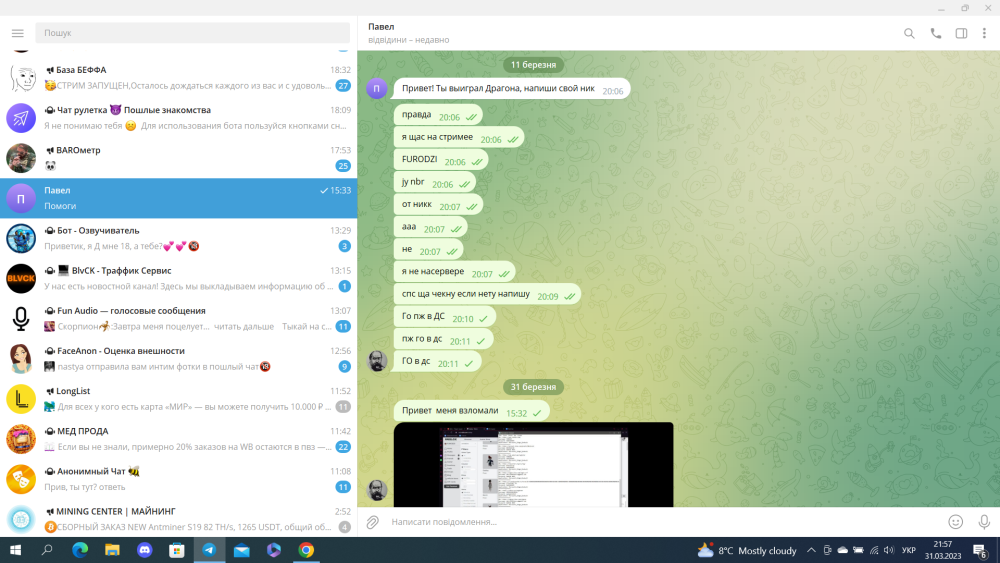Search within the Павел chat
This screenshot has width=1000, height=563.
tap(909, 34)
